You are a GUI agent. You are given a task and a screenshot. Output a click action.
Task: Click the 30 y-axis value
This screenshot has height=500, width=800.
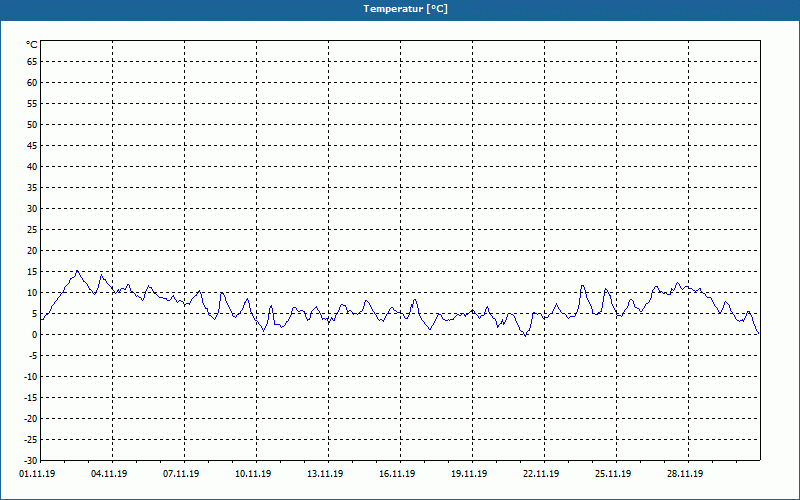[32, 209]
